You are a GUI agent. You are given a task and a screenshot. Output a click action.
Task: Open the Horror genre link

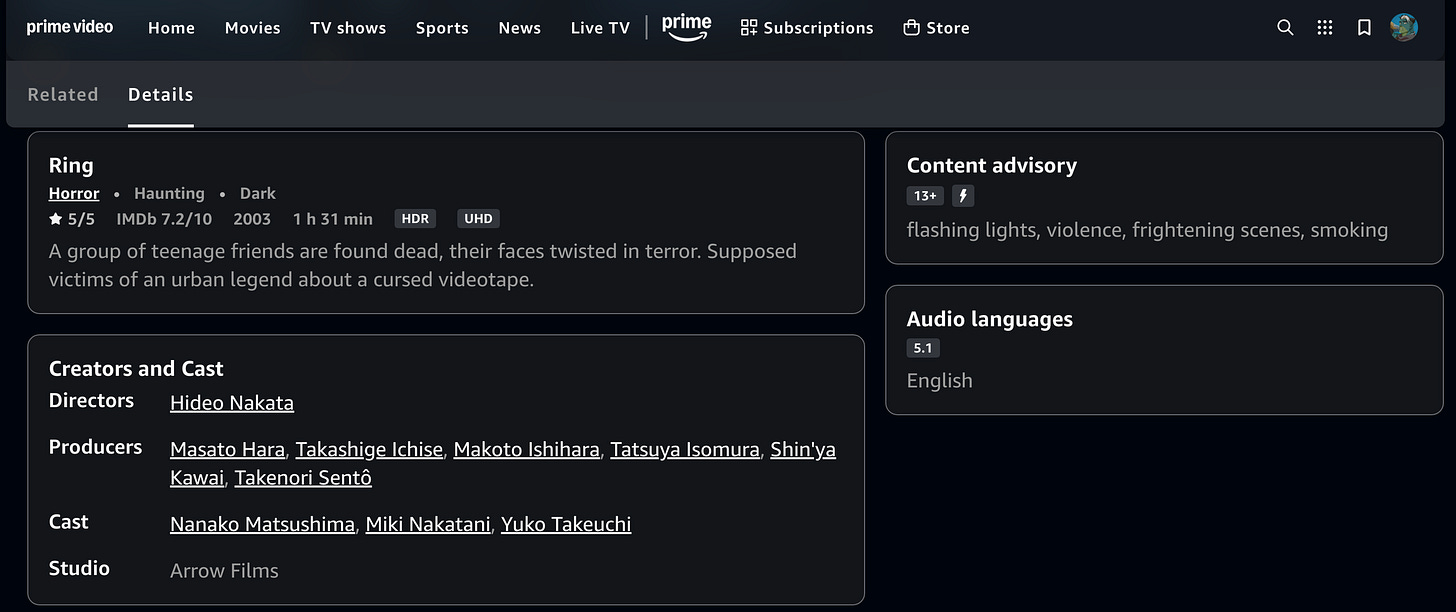(x=74, y=193)
